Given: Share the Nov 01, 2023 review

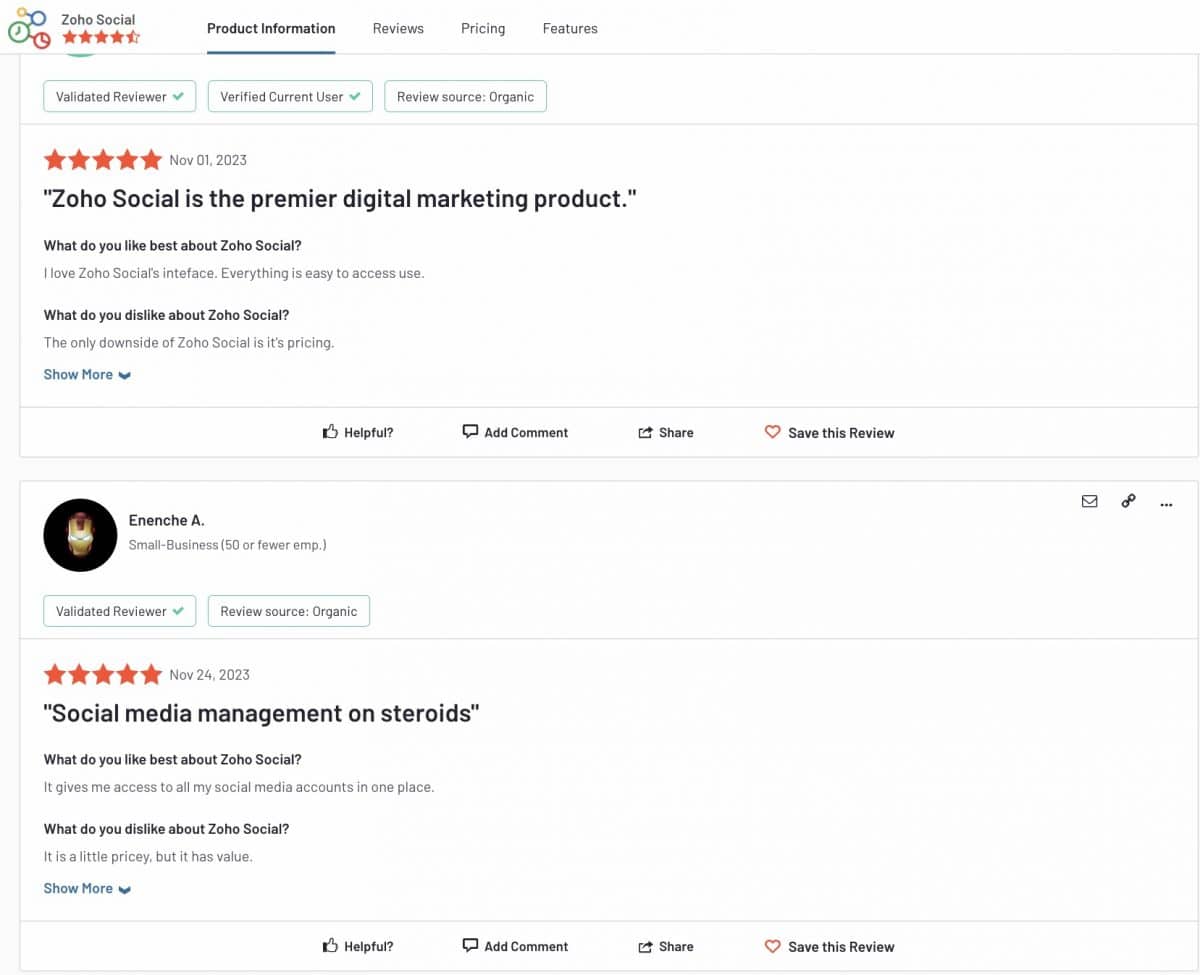Looking at the screenshot, I should (666, 433).
